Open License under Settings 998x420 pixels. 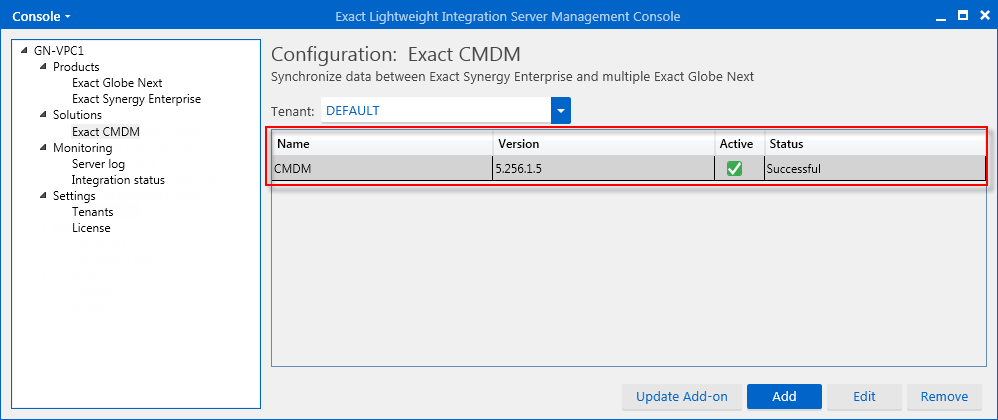coord(91,228)
